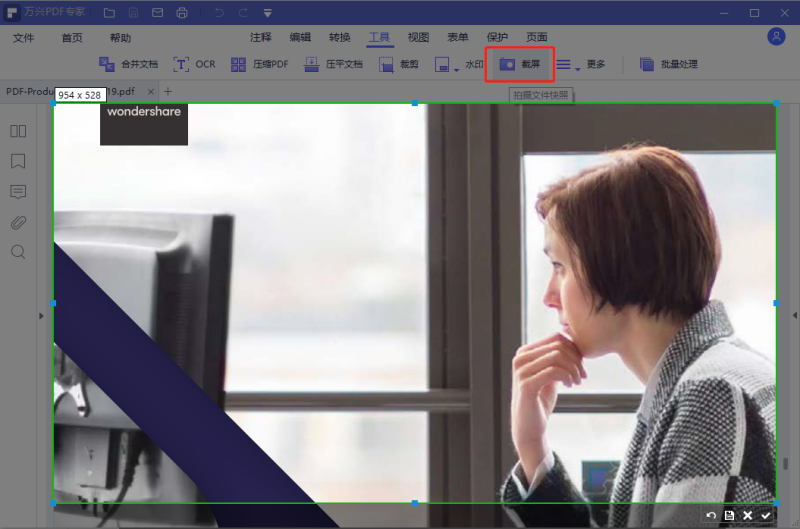800x529 pixels.
Task: Click the bottom-middle selection handle
Action: pyautogui.click(x=415, y=503)
